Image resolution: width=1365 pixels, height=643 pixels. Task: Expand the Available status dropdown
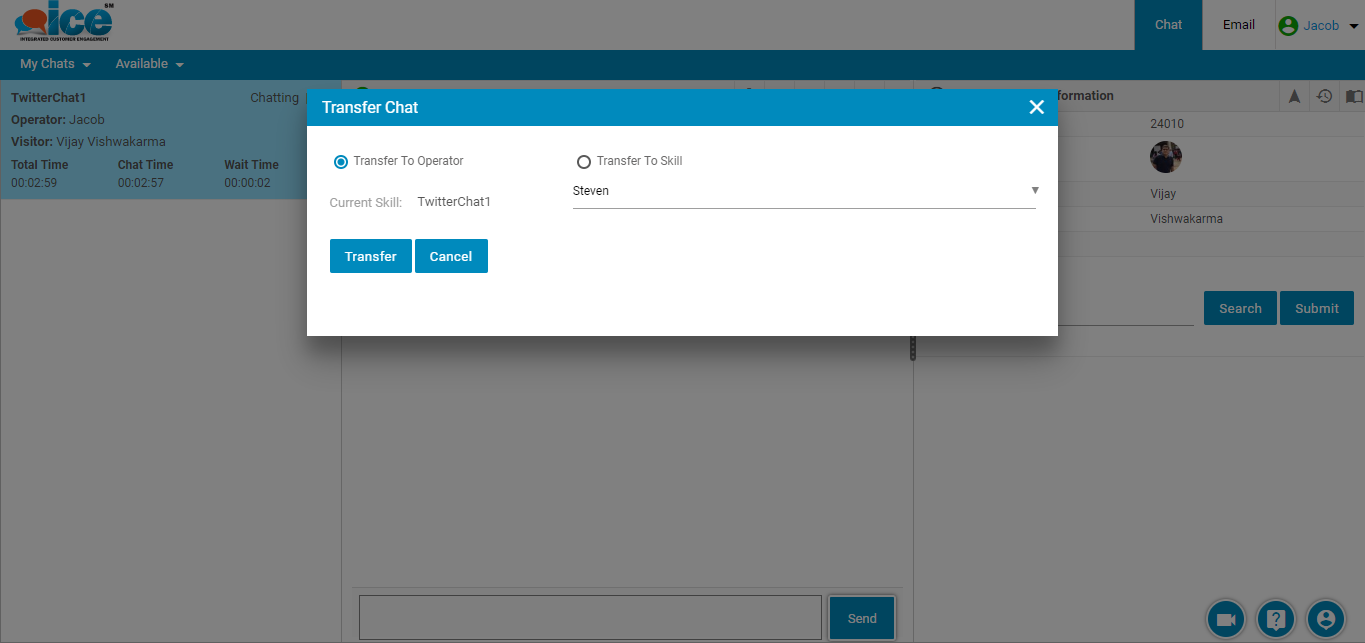[x=149, y=64]
